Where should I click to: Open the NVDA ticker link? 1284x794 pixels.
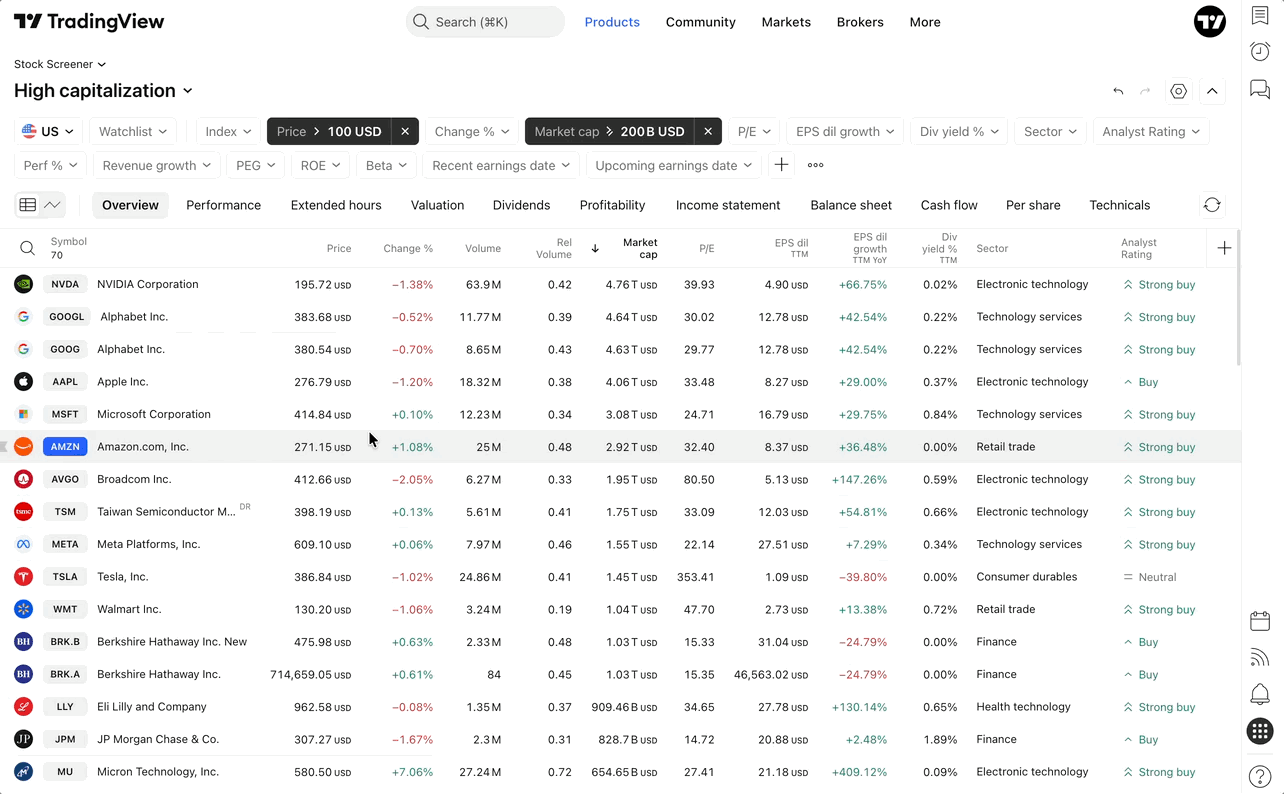pyautogui.click(x=65, y=284)
